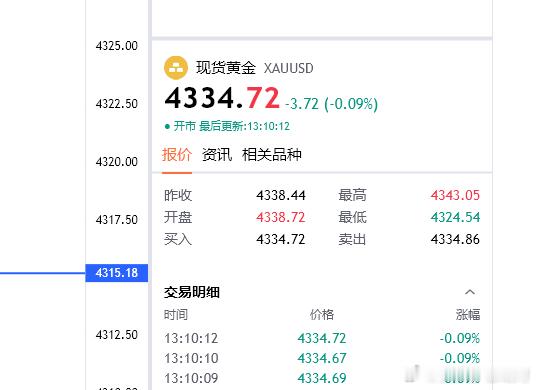Screen dimensions: 536x390
Task: Click the 时间 column header
Action: tap(176, 314)
